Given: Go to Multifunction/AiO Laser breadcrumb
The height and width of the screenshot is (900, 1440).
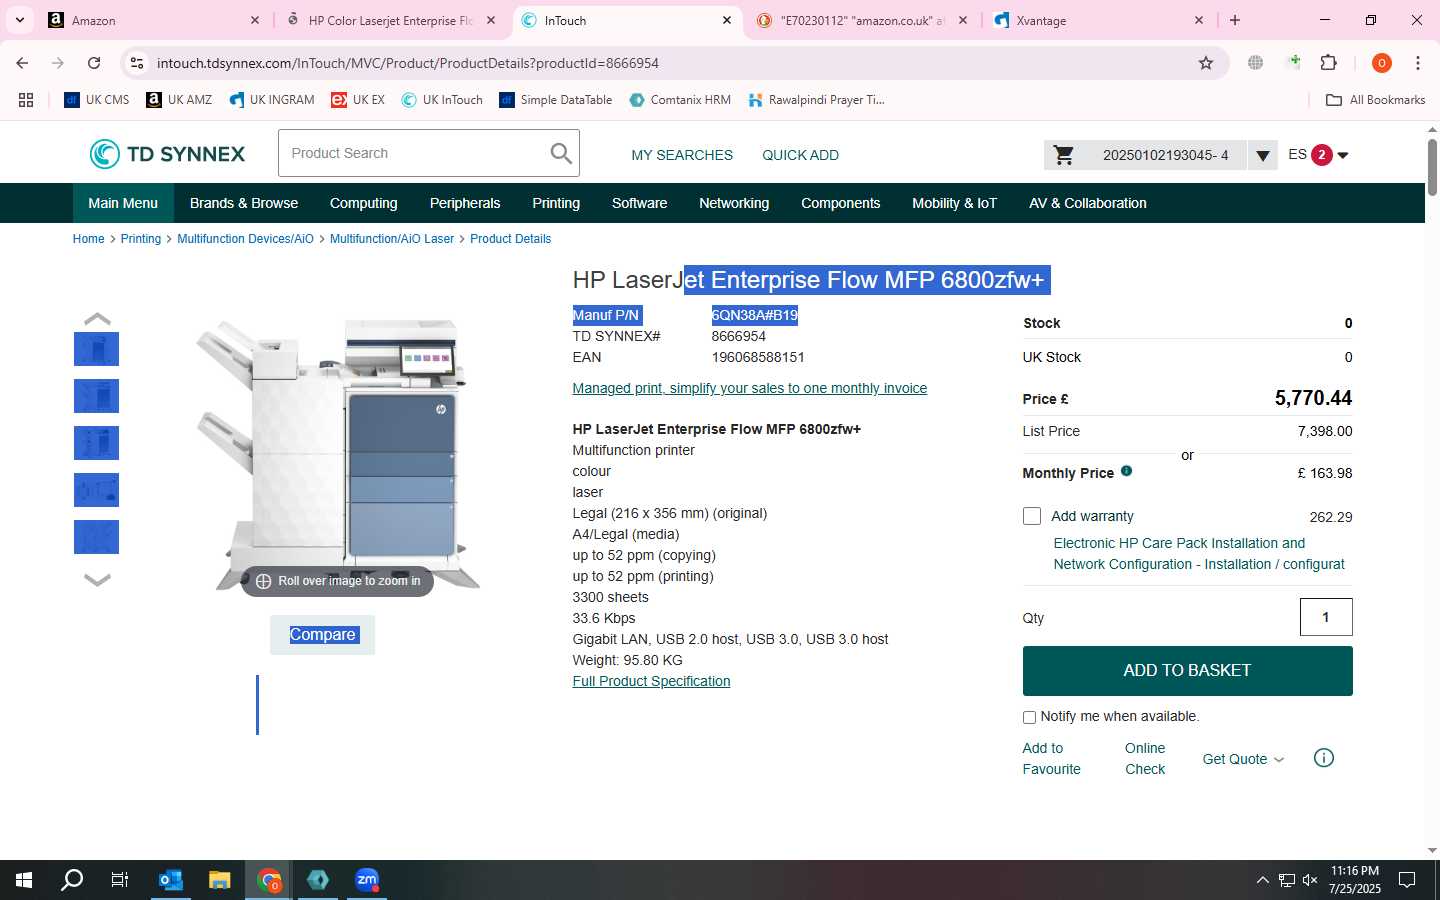Looking at the screenshot, I should click(x=392, y=239).
